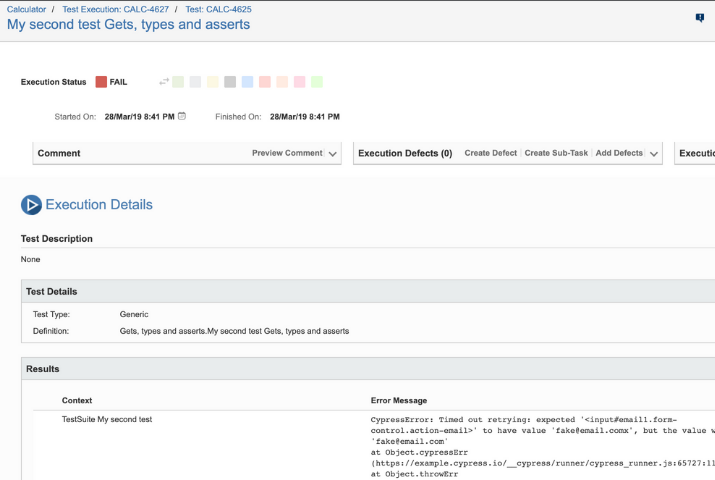
Task: Select the pale yellow status swatch
Action: pyautogui.click(x=213, y=82)
